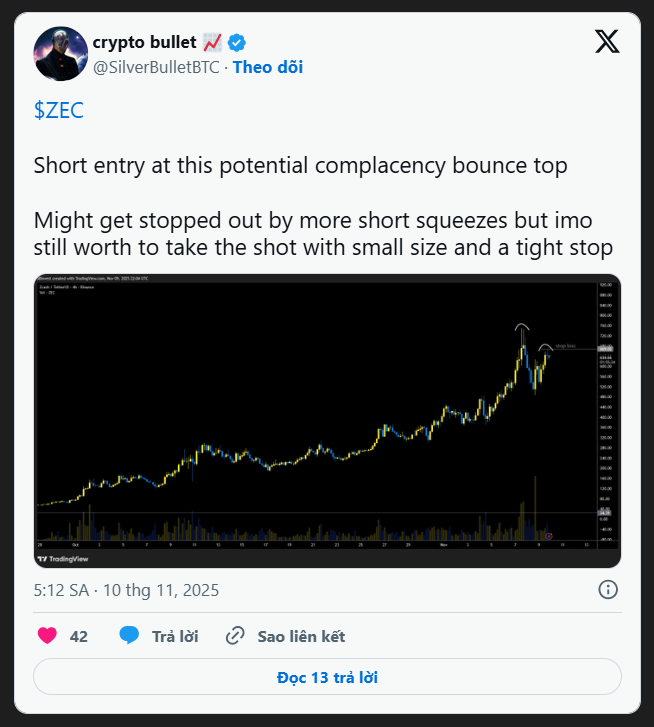Click the tweet text about short entry
The image size is (654, 727).
300,166
